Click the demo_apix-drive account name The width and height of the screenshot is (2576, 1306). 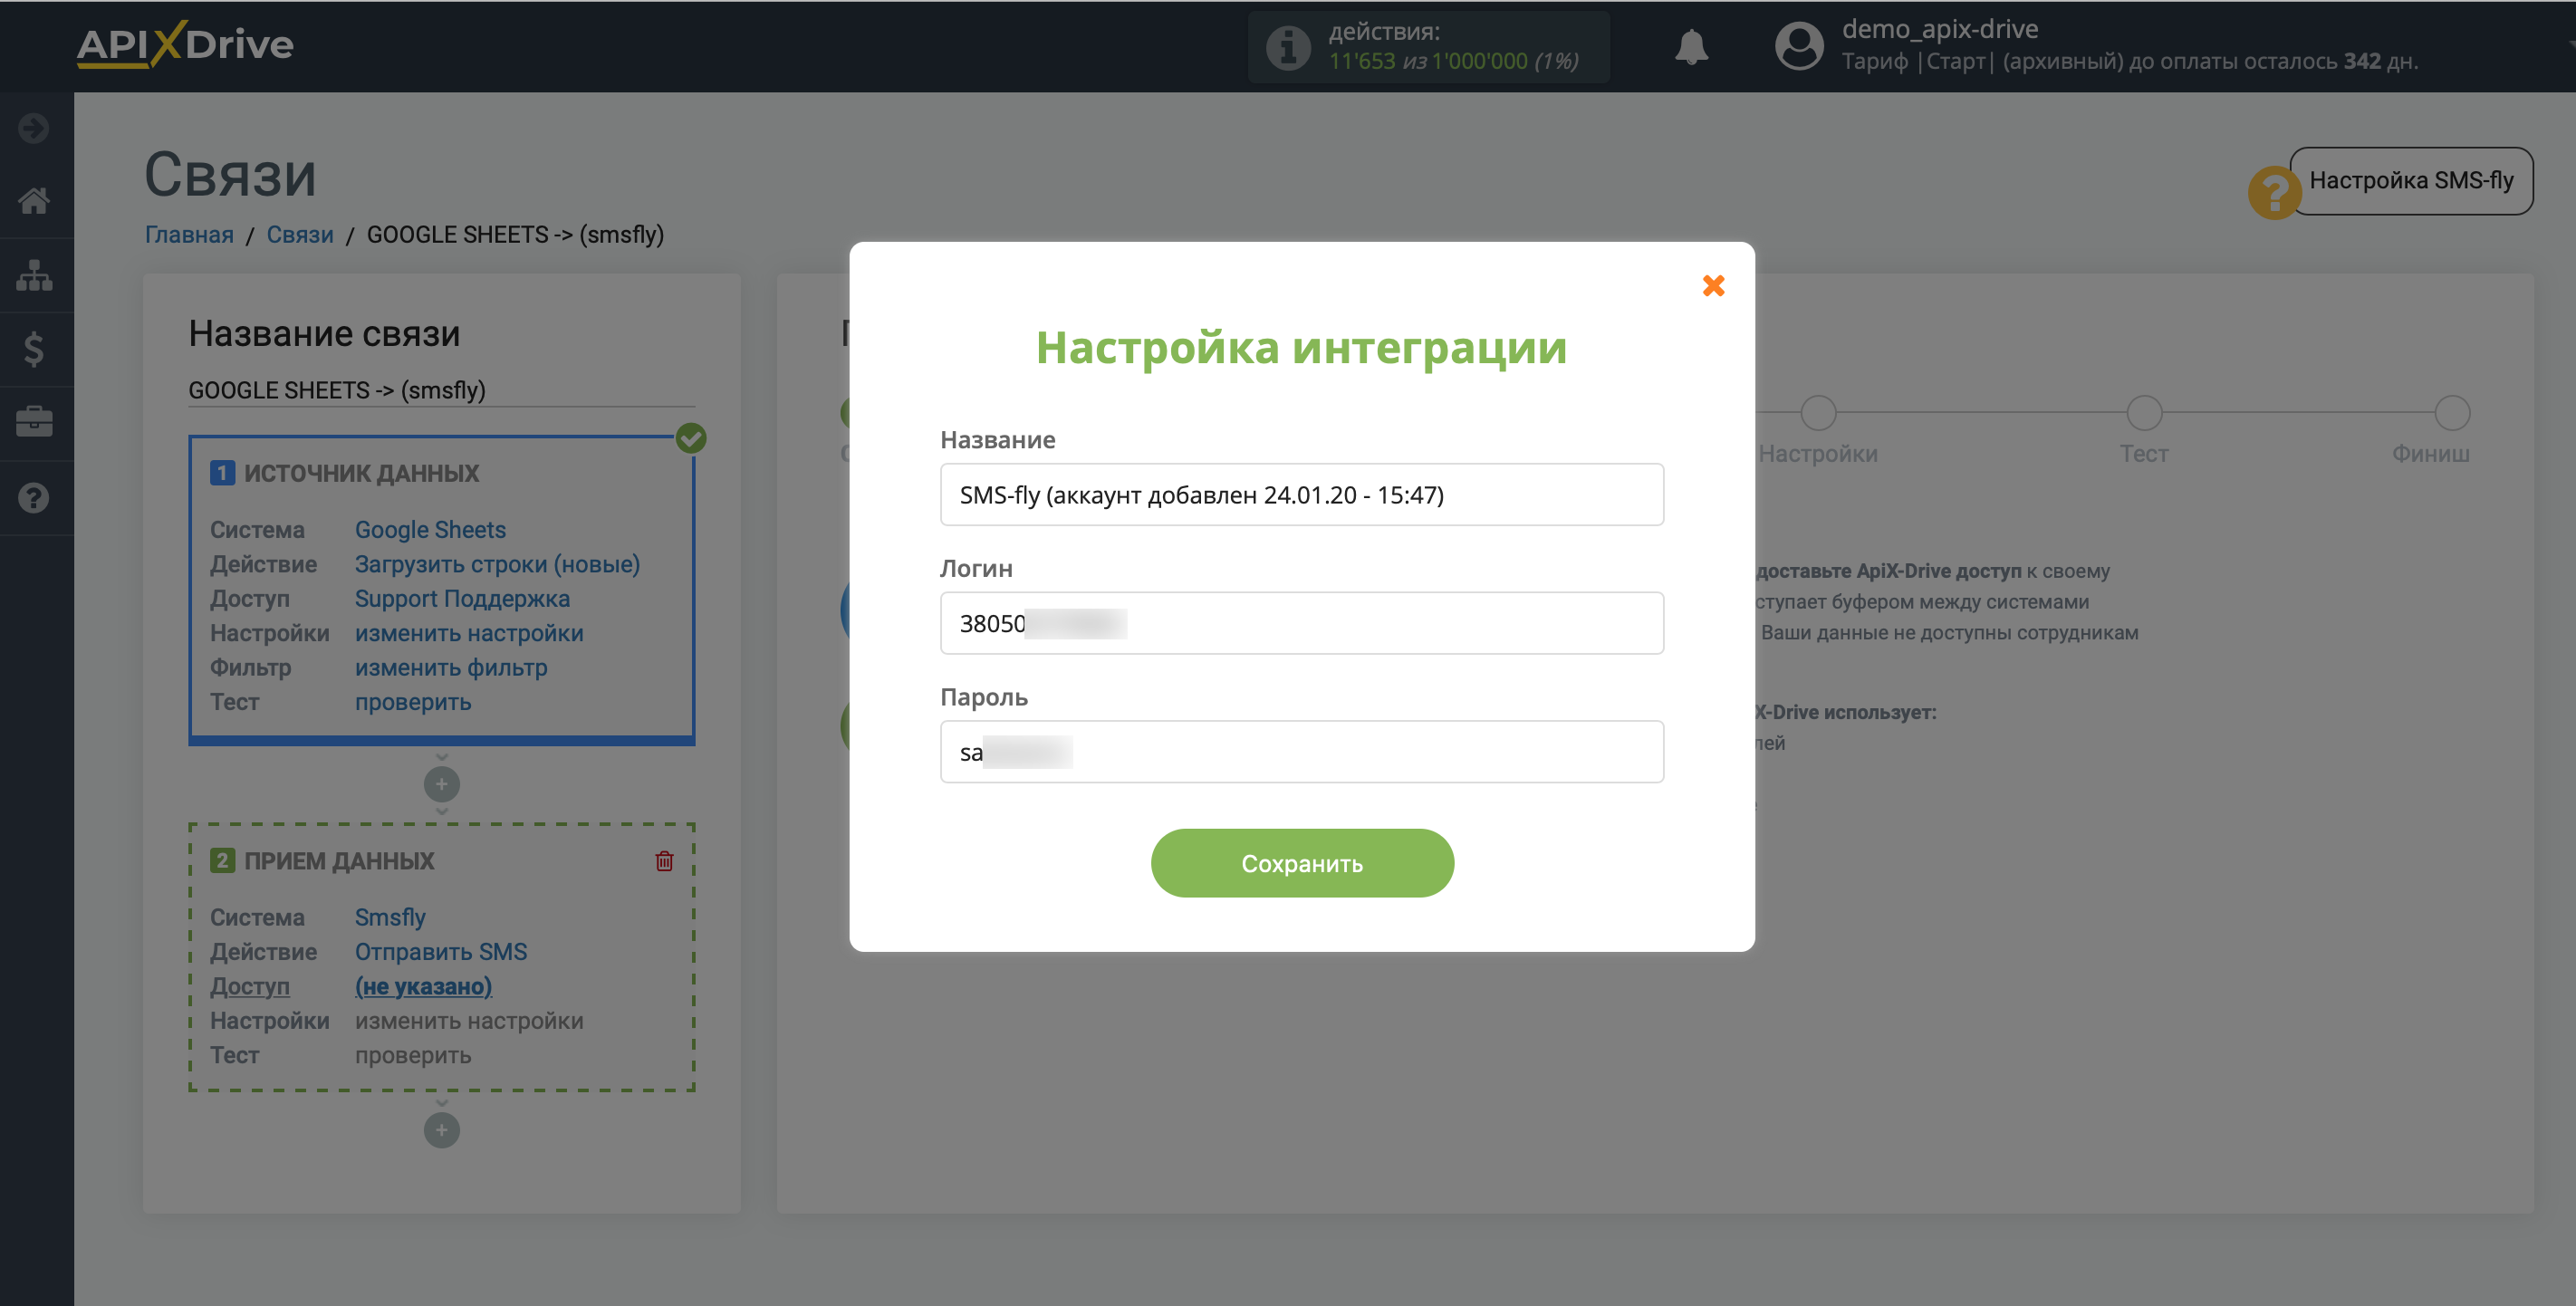point(1940,29)
